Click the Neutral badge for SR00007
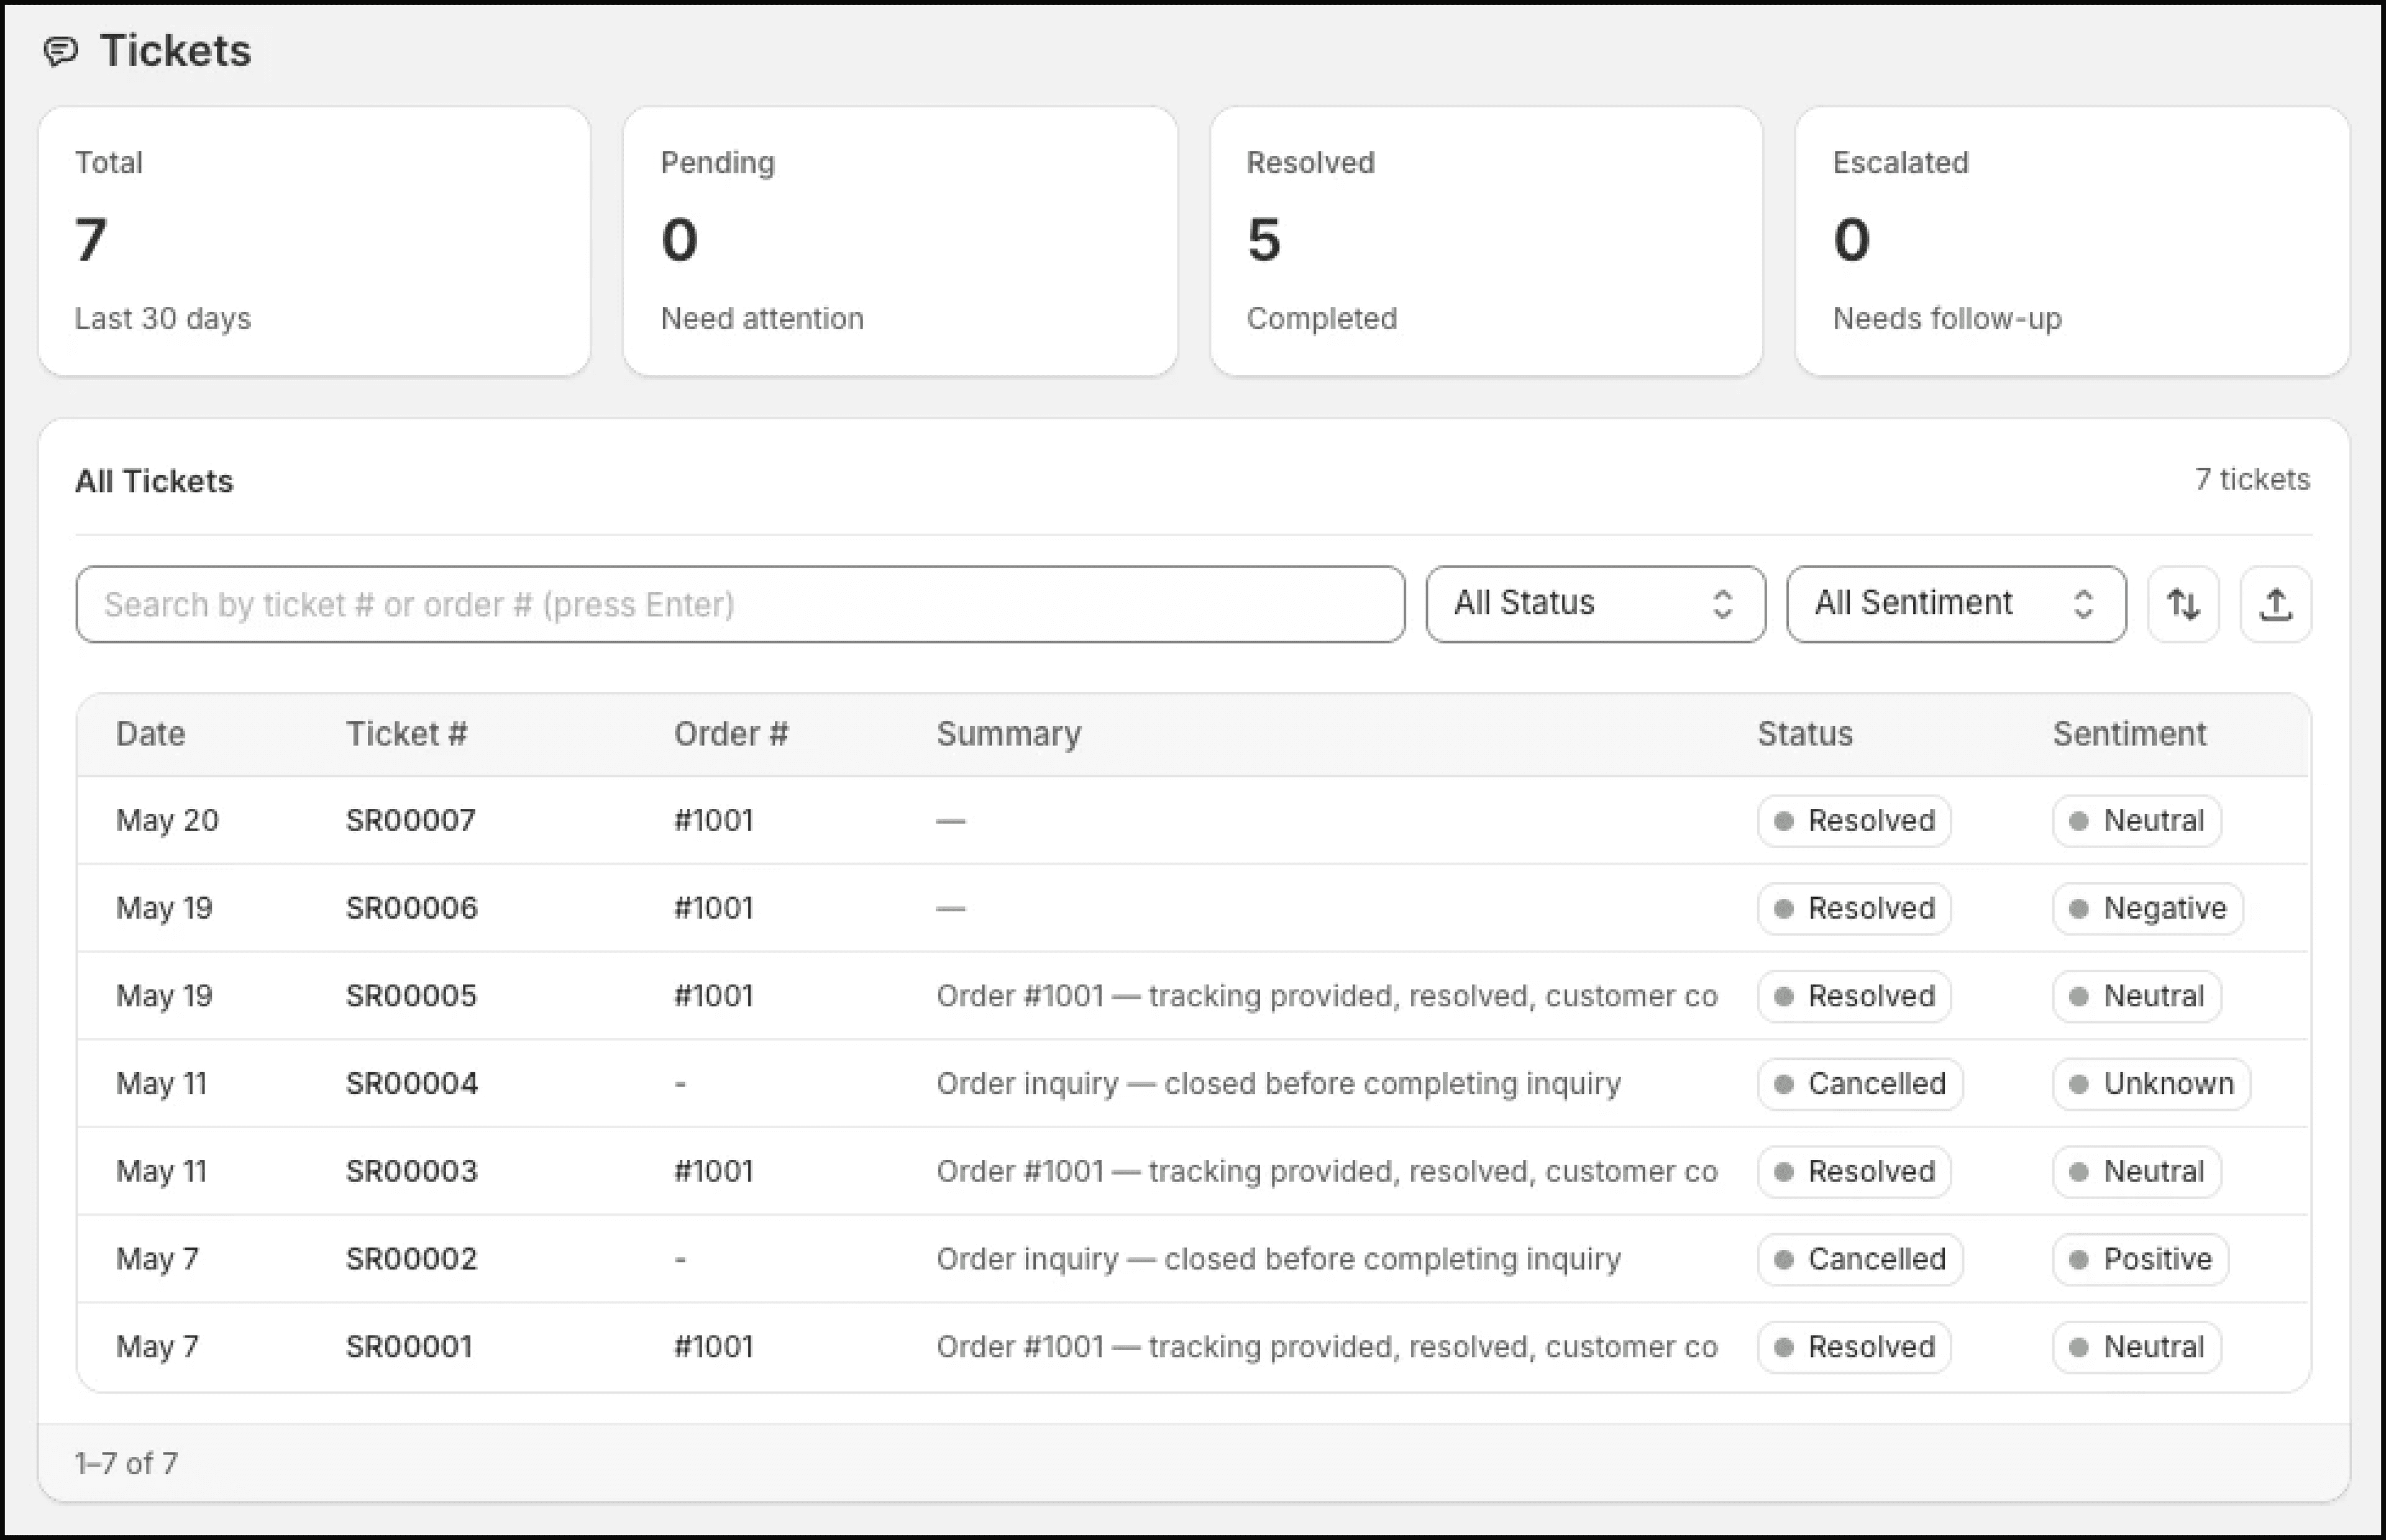The height and width of the screenshot is (1540, 2386). (x=2137, y=821)
